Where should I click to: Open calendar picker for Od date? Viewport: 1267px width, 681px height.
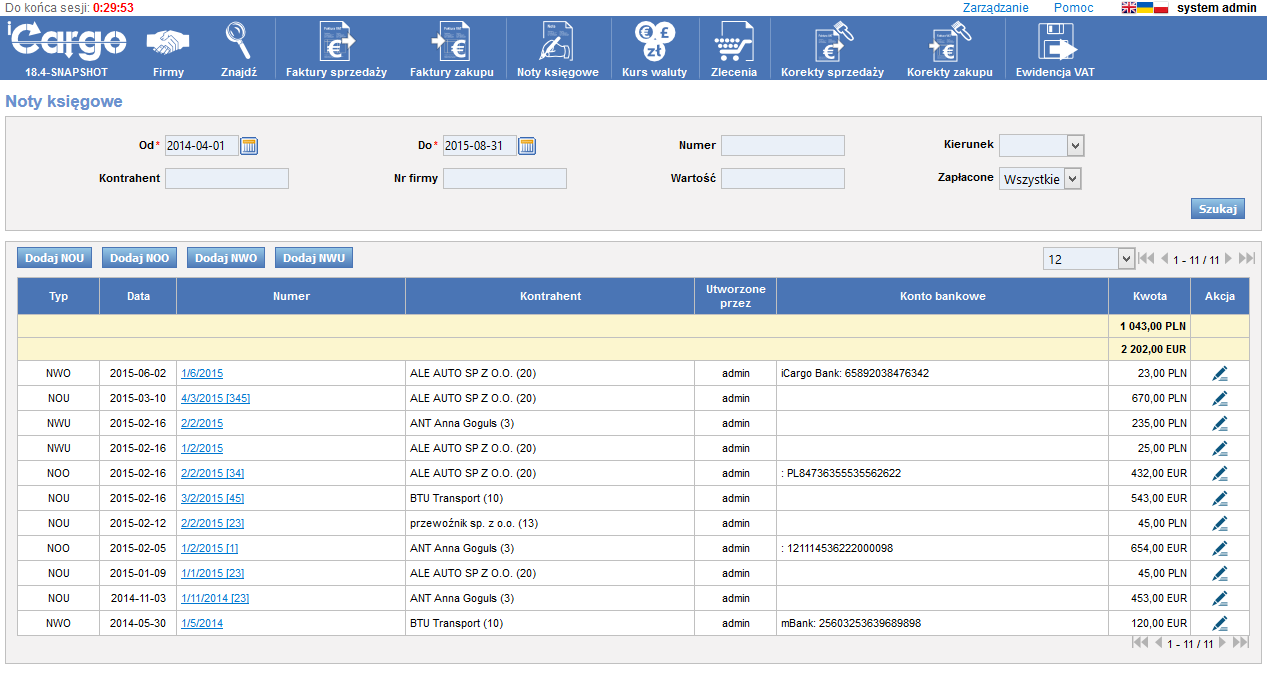249,146
